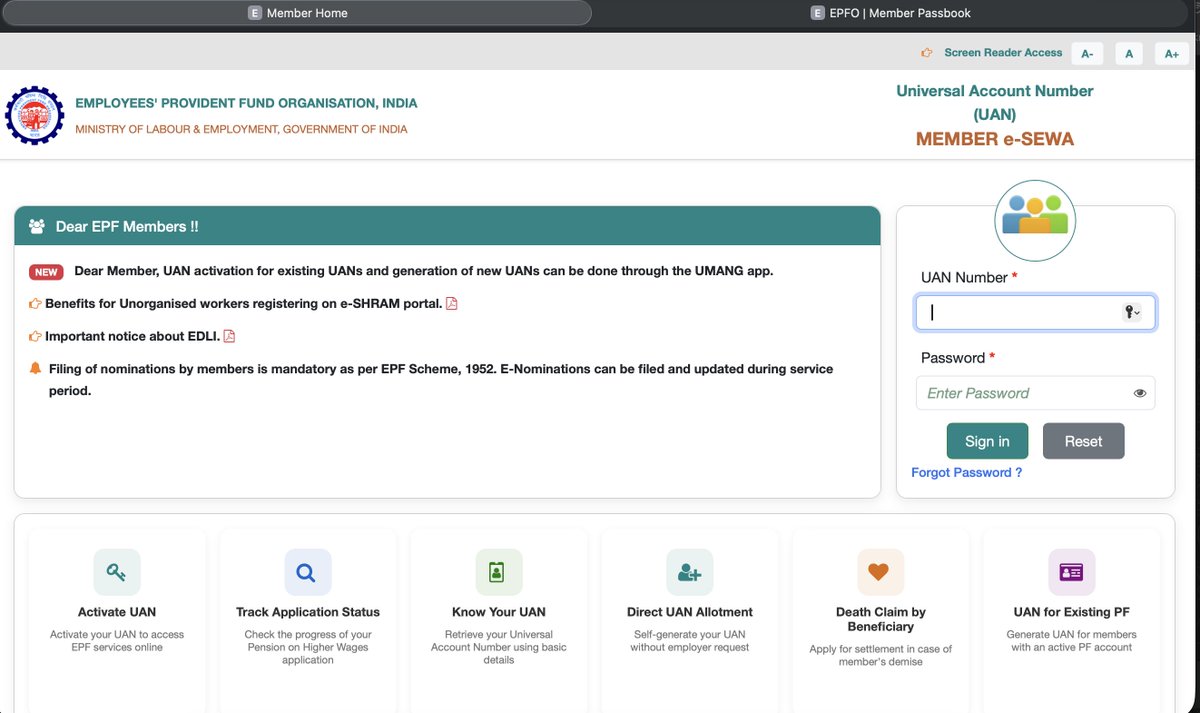Toggle password visibility eye icon
This screenshot has width=1200, height=713.
coord(1140,393)
